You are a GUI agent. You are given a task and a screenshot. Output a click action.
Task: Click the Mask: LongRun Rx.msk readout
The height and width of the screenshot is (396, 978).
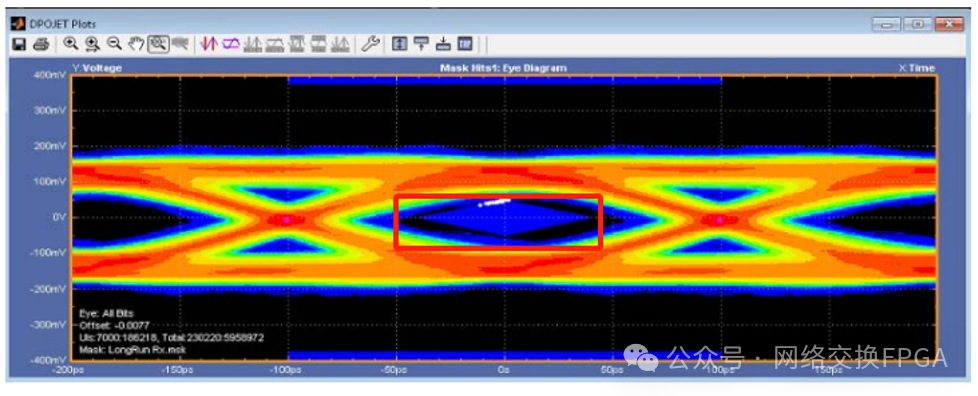click(132, 350)
